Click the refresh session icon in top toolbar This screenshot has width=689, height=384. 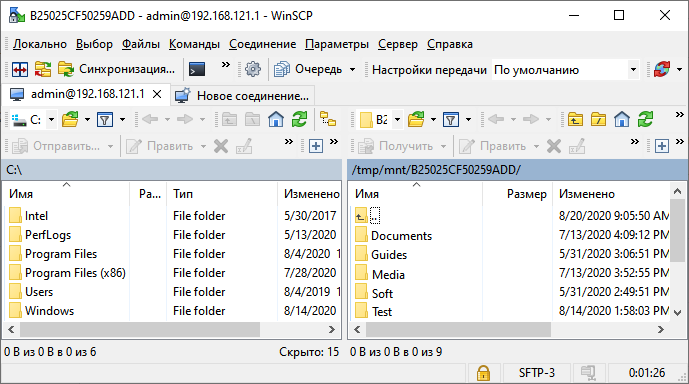pos(661,69)
